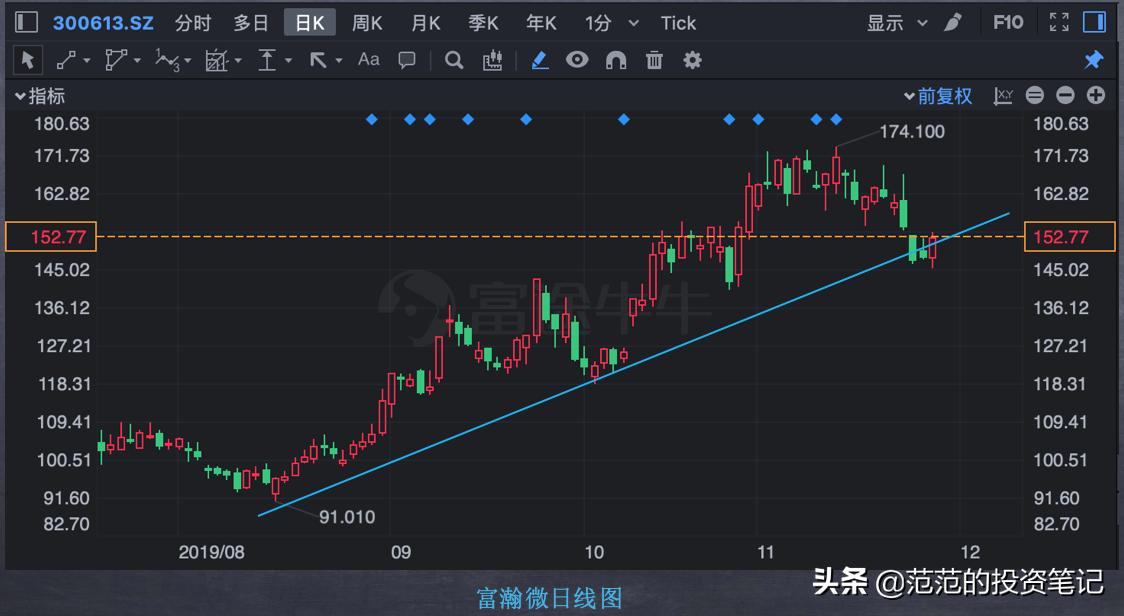Switch to the Tick tab
This screenshot has height=616, width=1124.
coord(678,22)
